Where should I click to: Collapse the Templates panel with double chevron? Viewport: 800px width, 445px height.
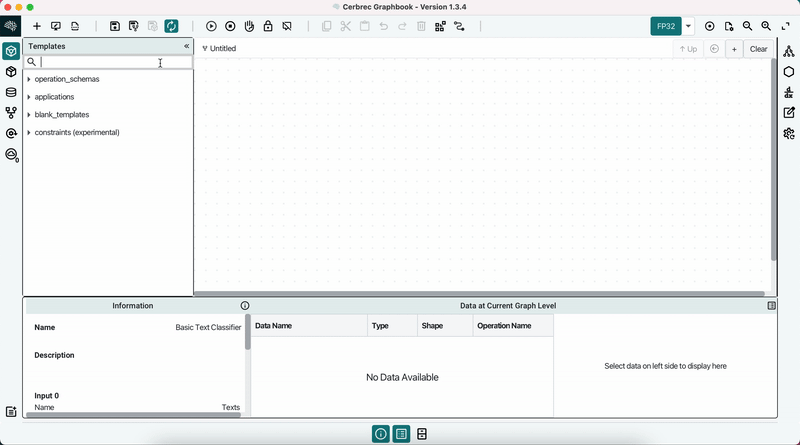pyautogui.click(x=186, y=46)
